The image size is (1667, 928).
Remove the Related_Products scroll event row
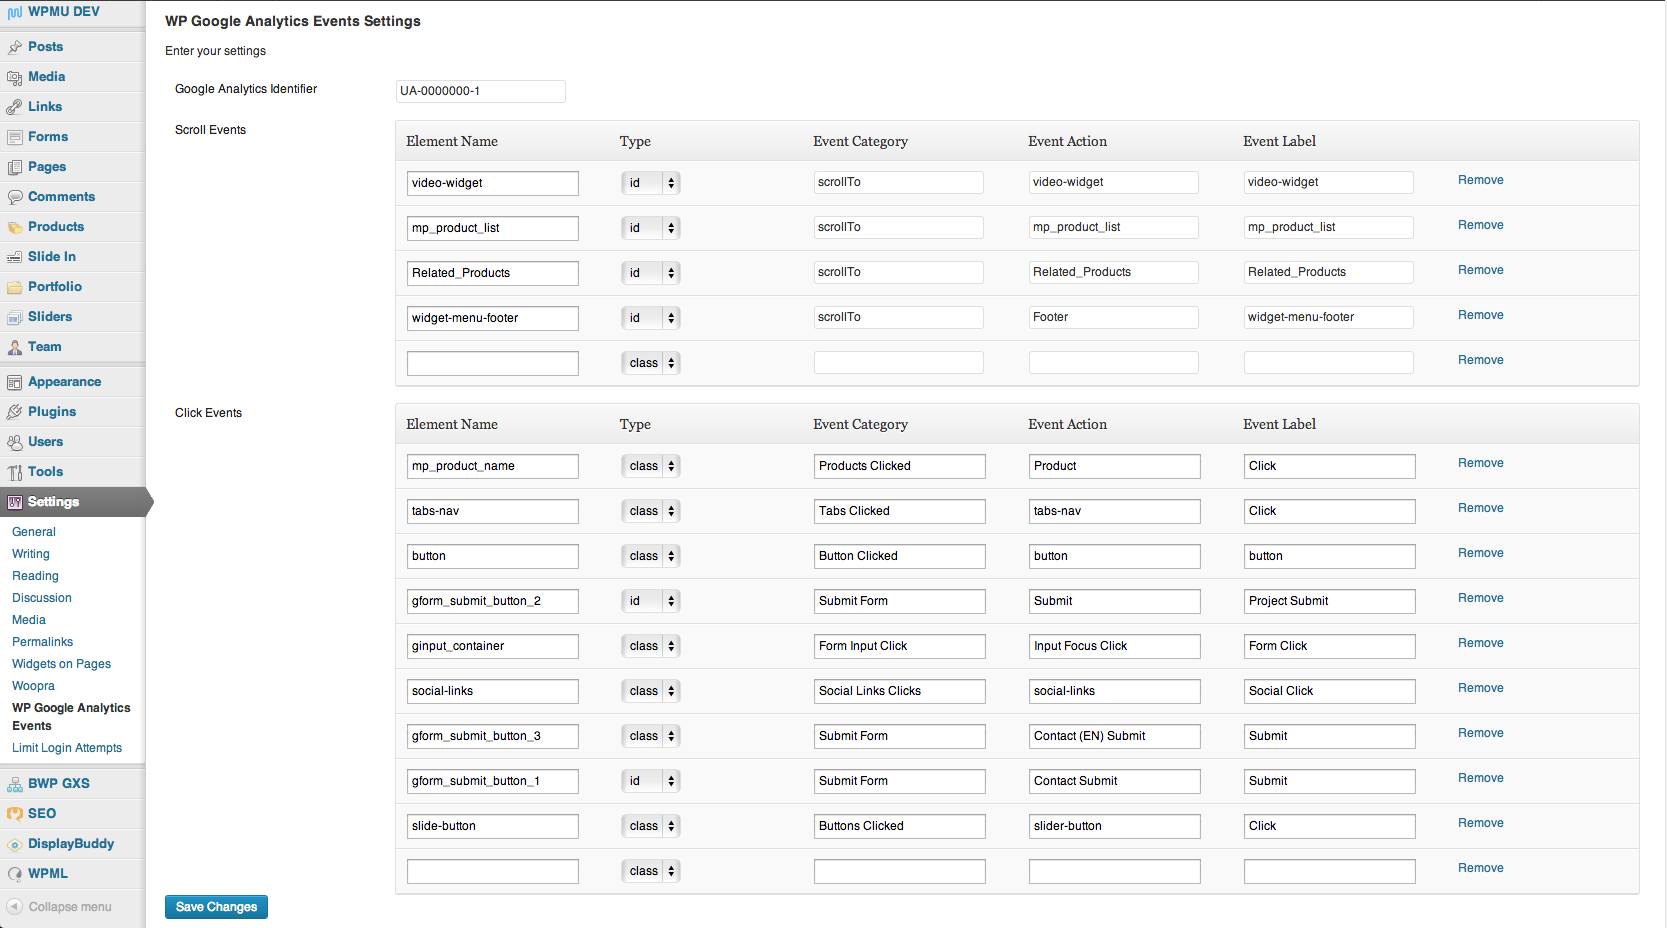1480,270
